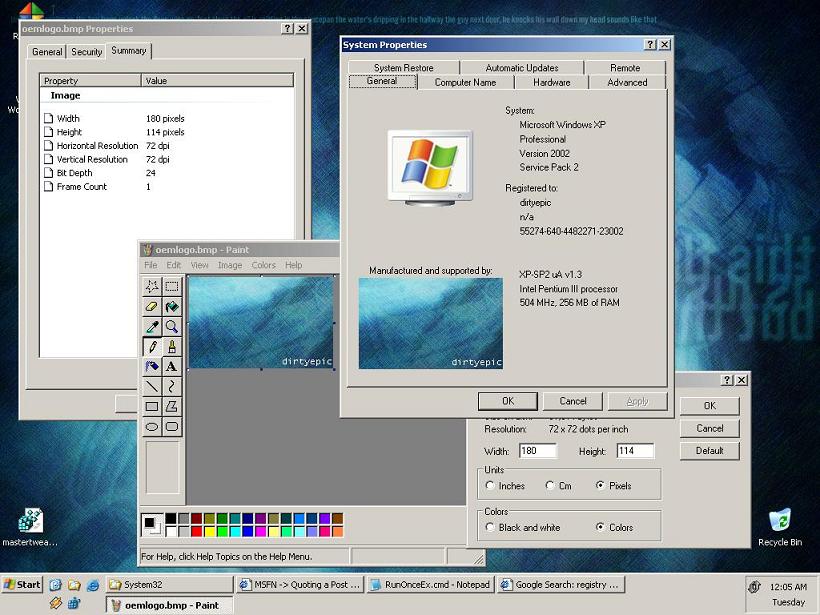Click OK in System Properties
Screen dimensions: 820x615
pos(507,401)
